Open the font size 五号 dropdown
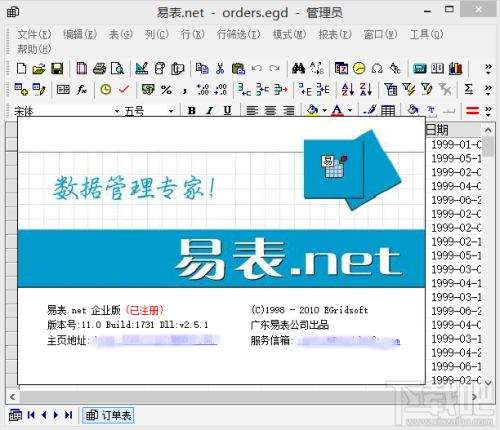The height and width of the screenshot is (430, 500). pyautogui.click(x=171, y=111)
